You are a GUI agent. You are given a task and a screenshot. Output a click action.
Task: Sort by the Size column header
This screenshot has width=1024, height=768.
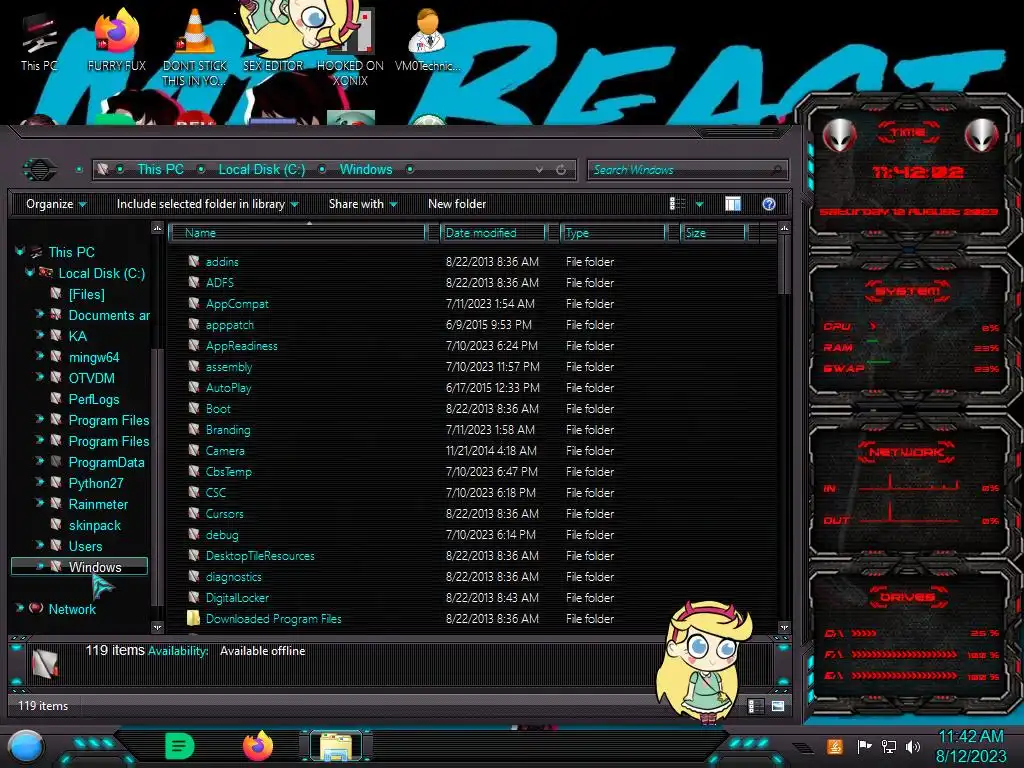coord(712,232)
